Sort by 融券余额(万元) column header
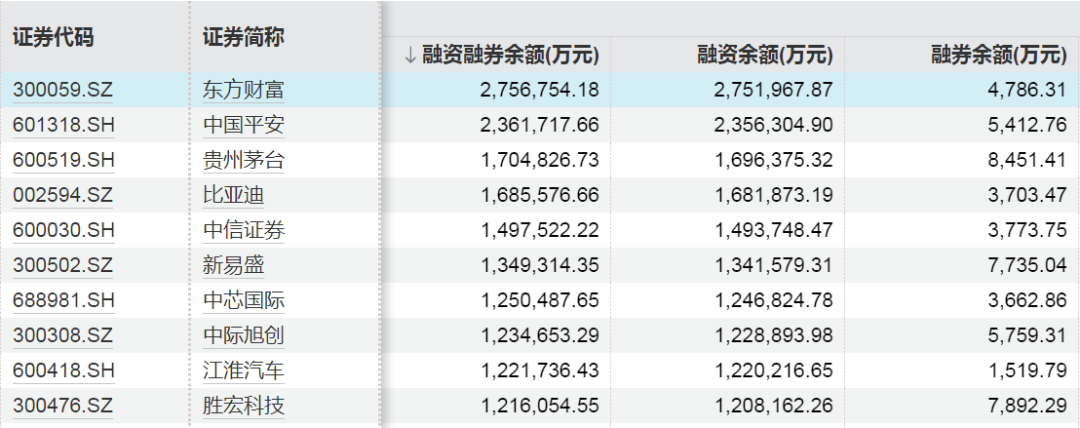The image size is (1080, 428). pyautogui.click(x=998, y=54)
